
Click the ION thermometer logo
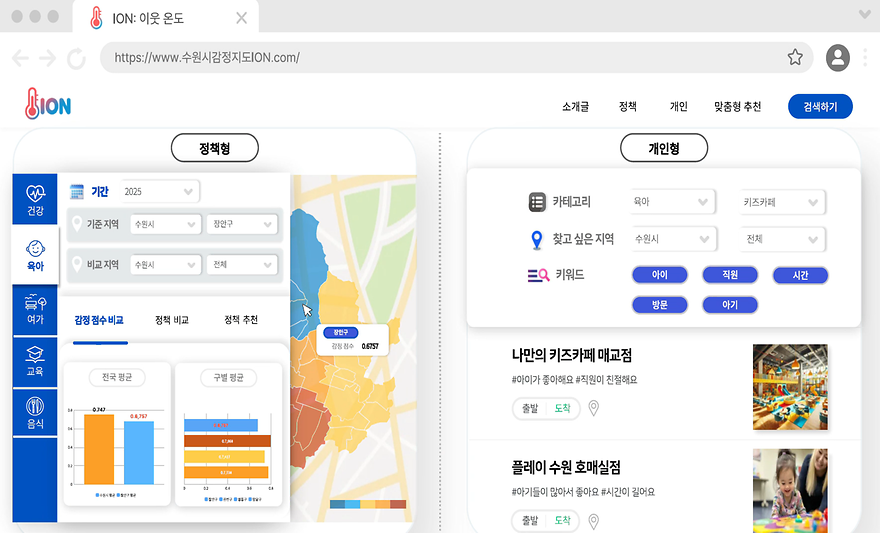coord(48,105)
